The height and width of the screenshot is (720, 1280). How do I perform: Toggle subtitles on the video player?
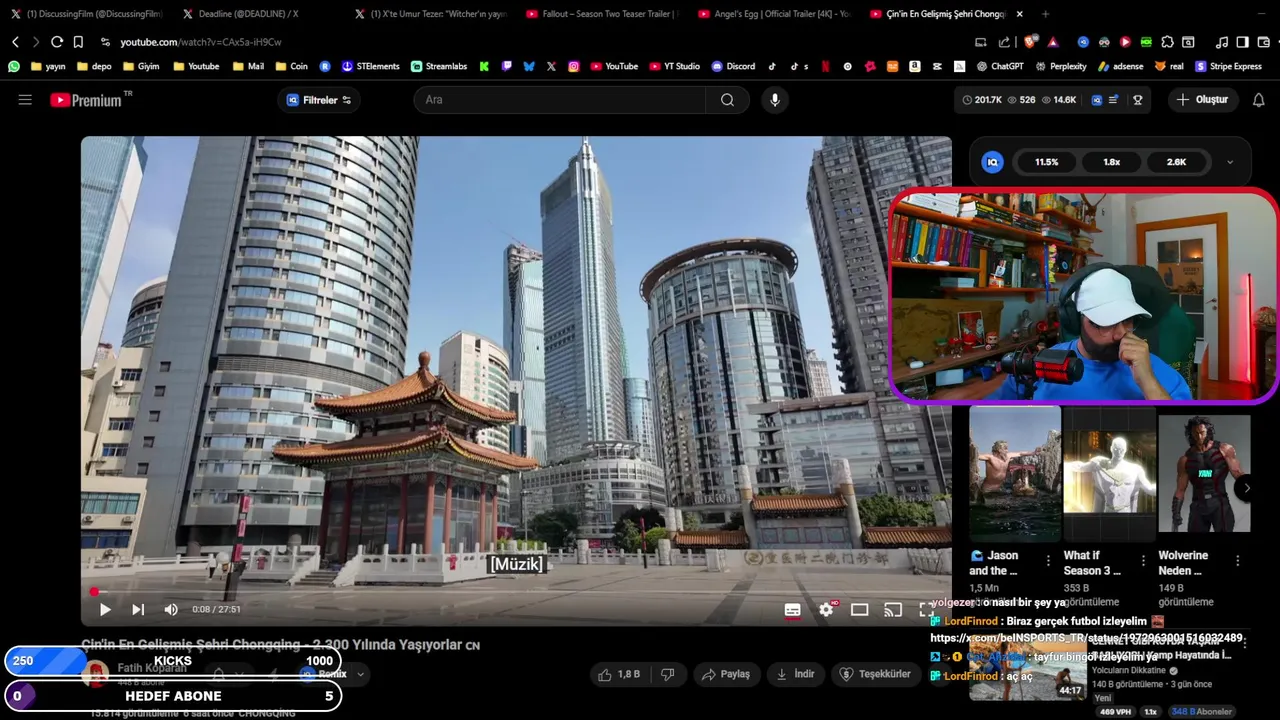[x=793, y=609]
